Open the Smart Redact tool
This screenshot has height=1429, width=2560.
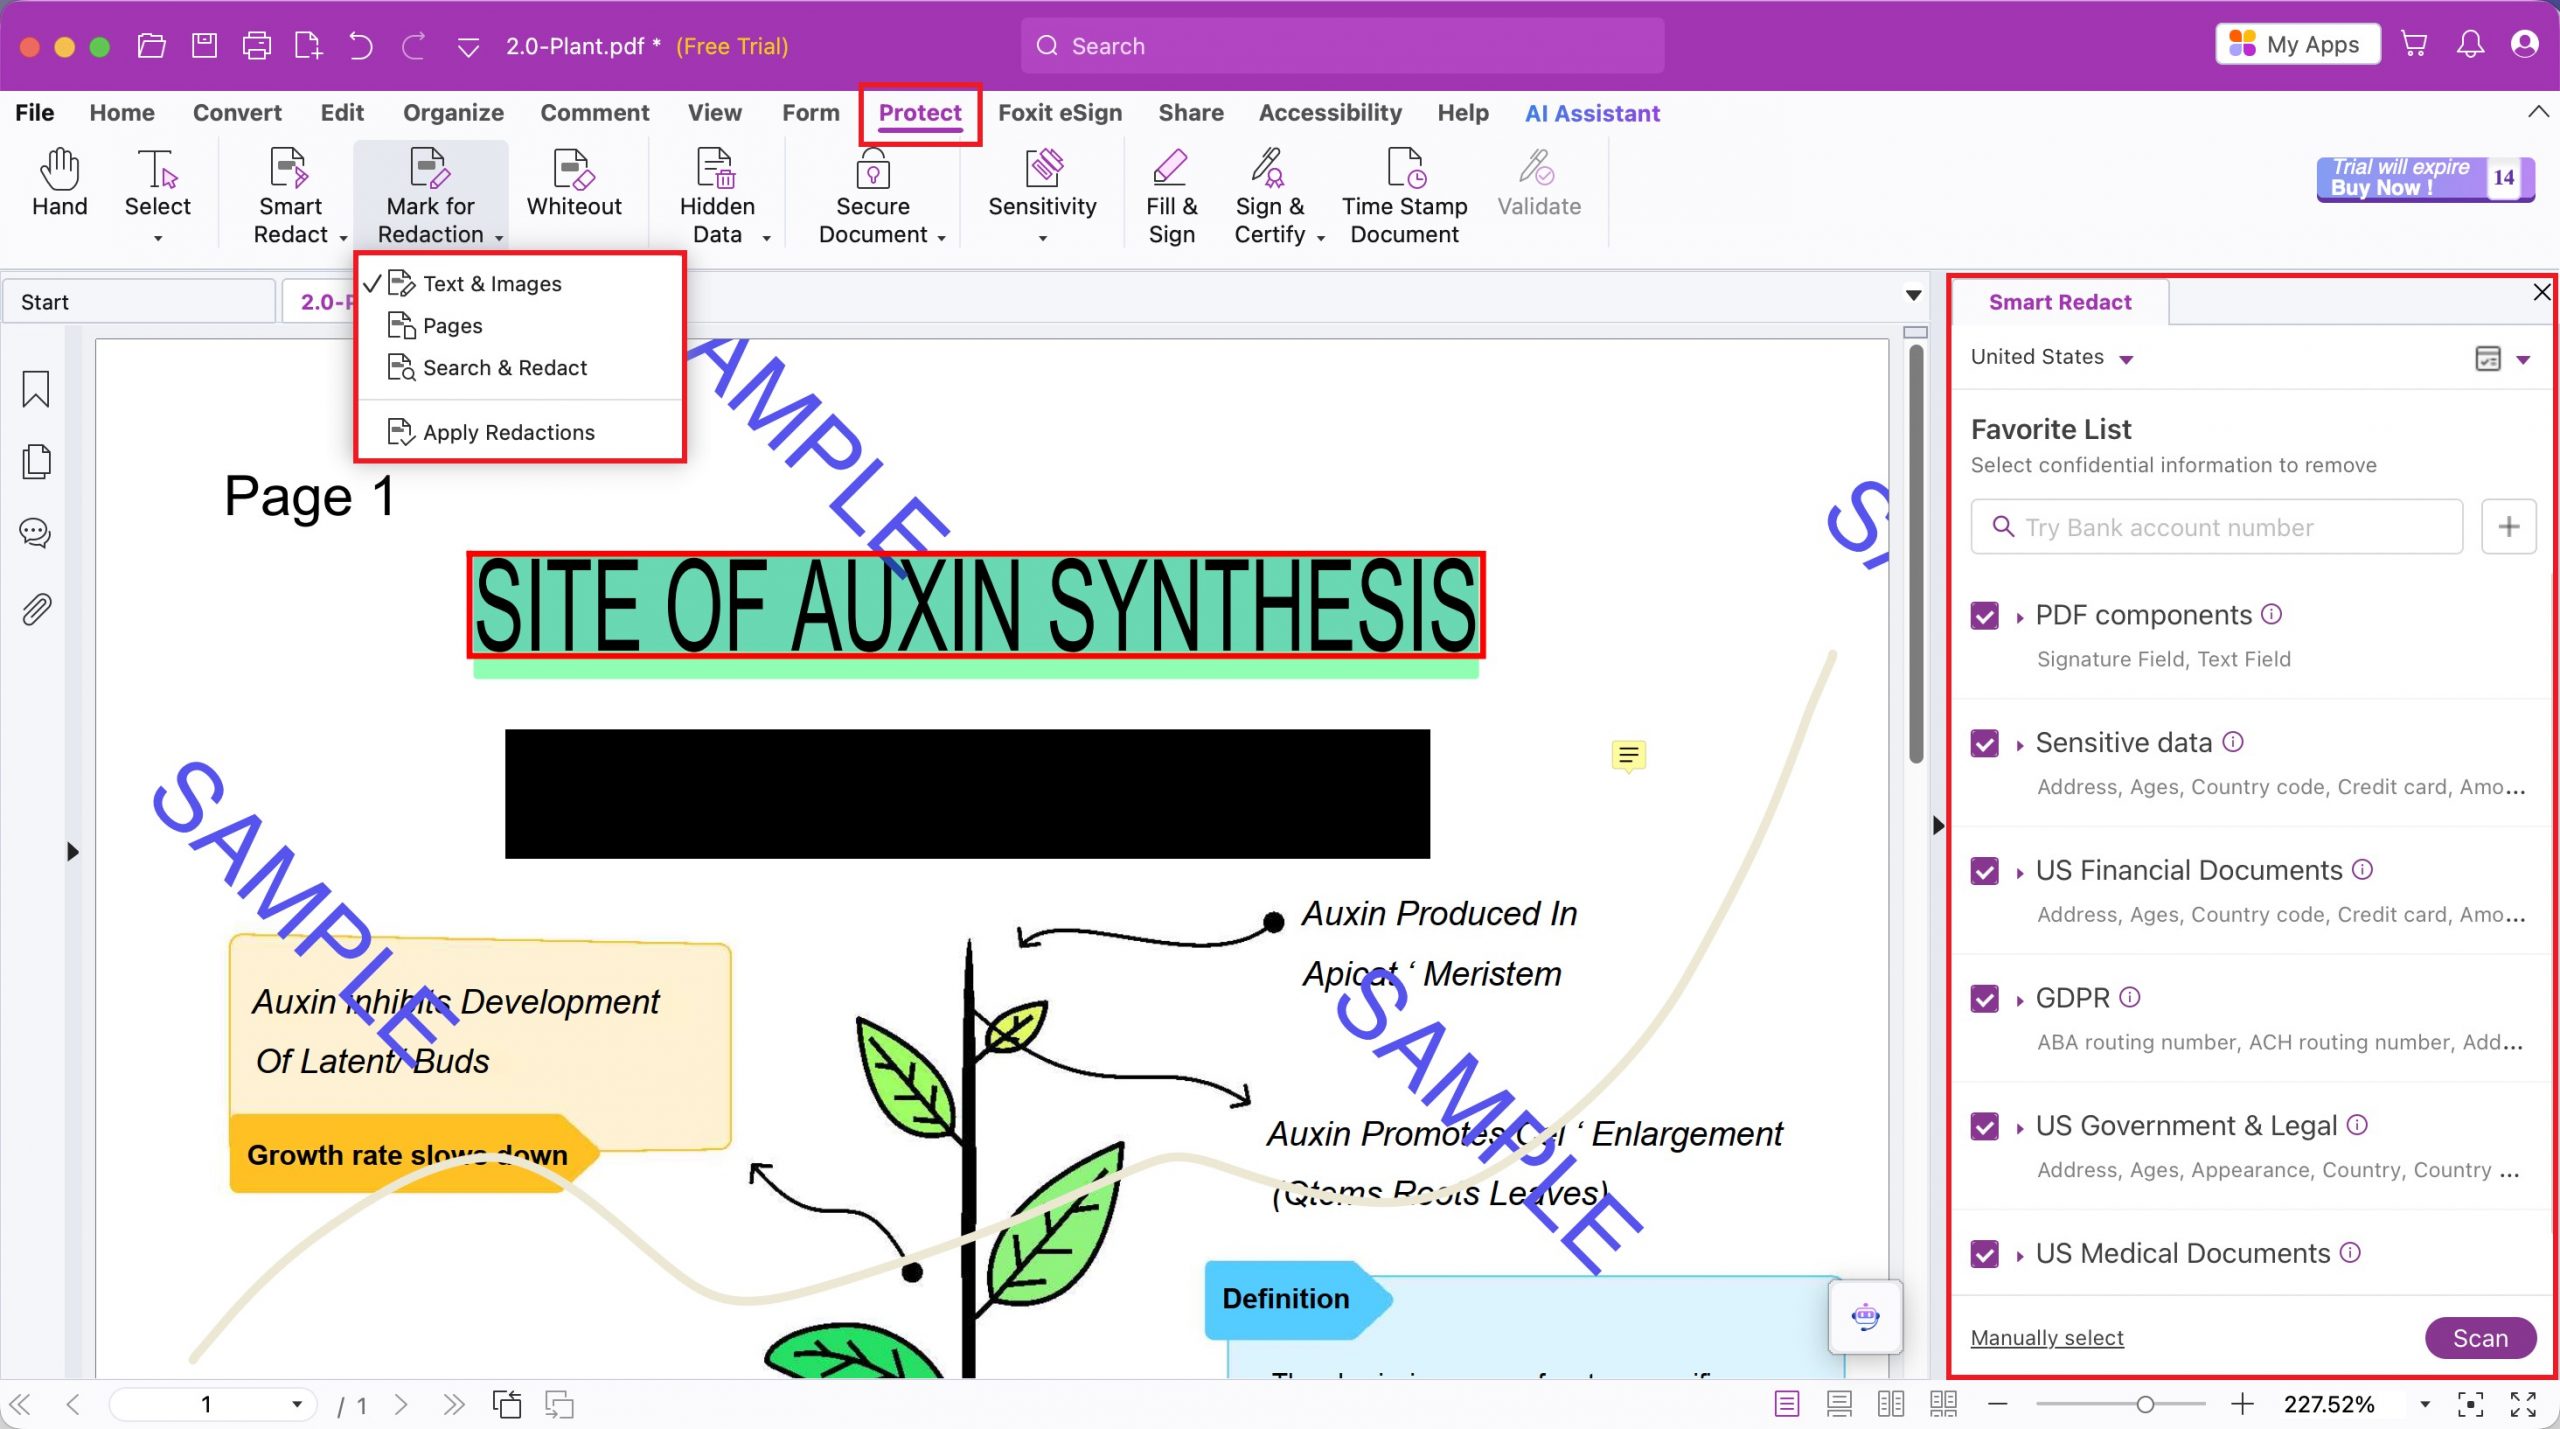coord(291,197)
